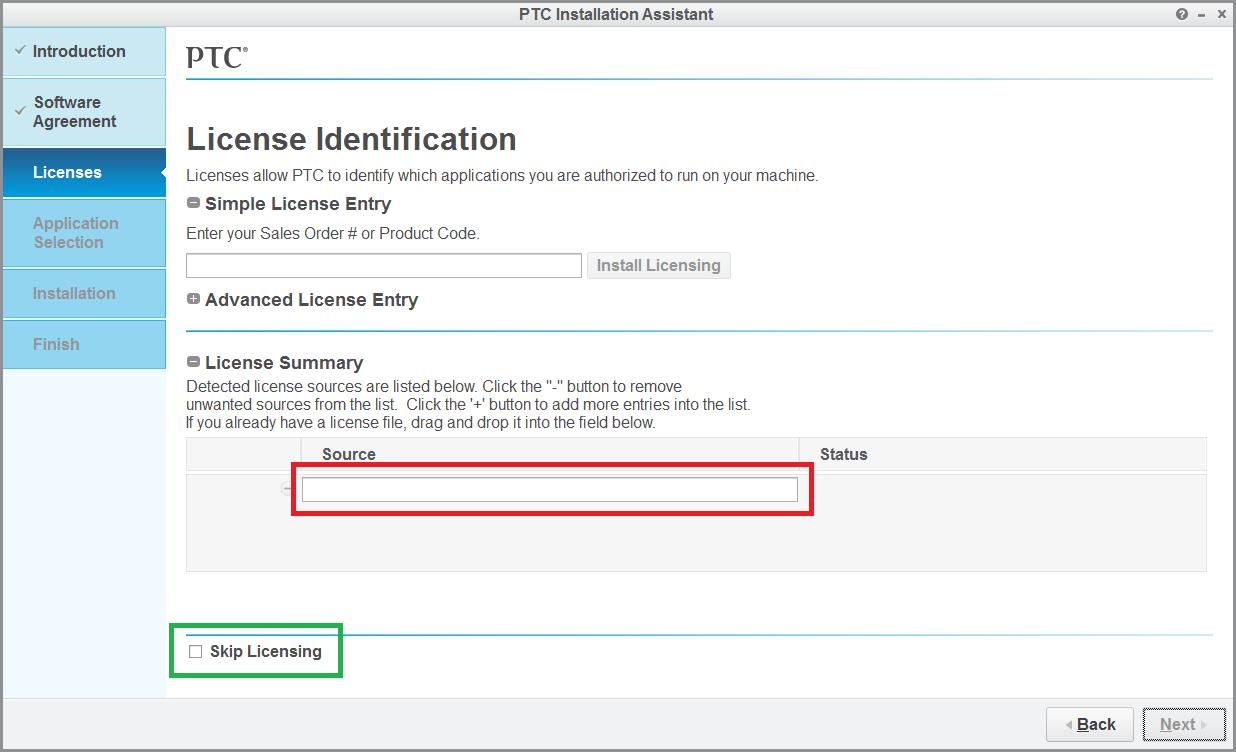The width and height of the screenshot is (1236, 752).
Task: Expand the Advanced License Entry section
Action: pyautogui.click(x=194, y=299)
